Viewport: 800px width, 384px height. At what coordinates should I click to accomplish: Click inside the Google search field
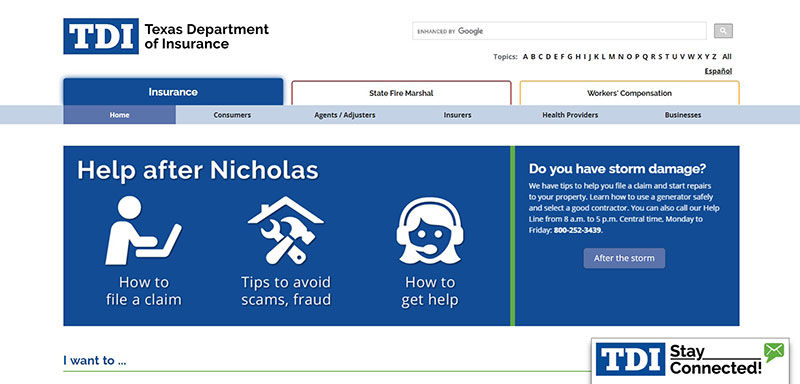pos(559,31)
